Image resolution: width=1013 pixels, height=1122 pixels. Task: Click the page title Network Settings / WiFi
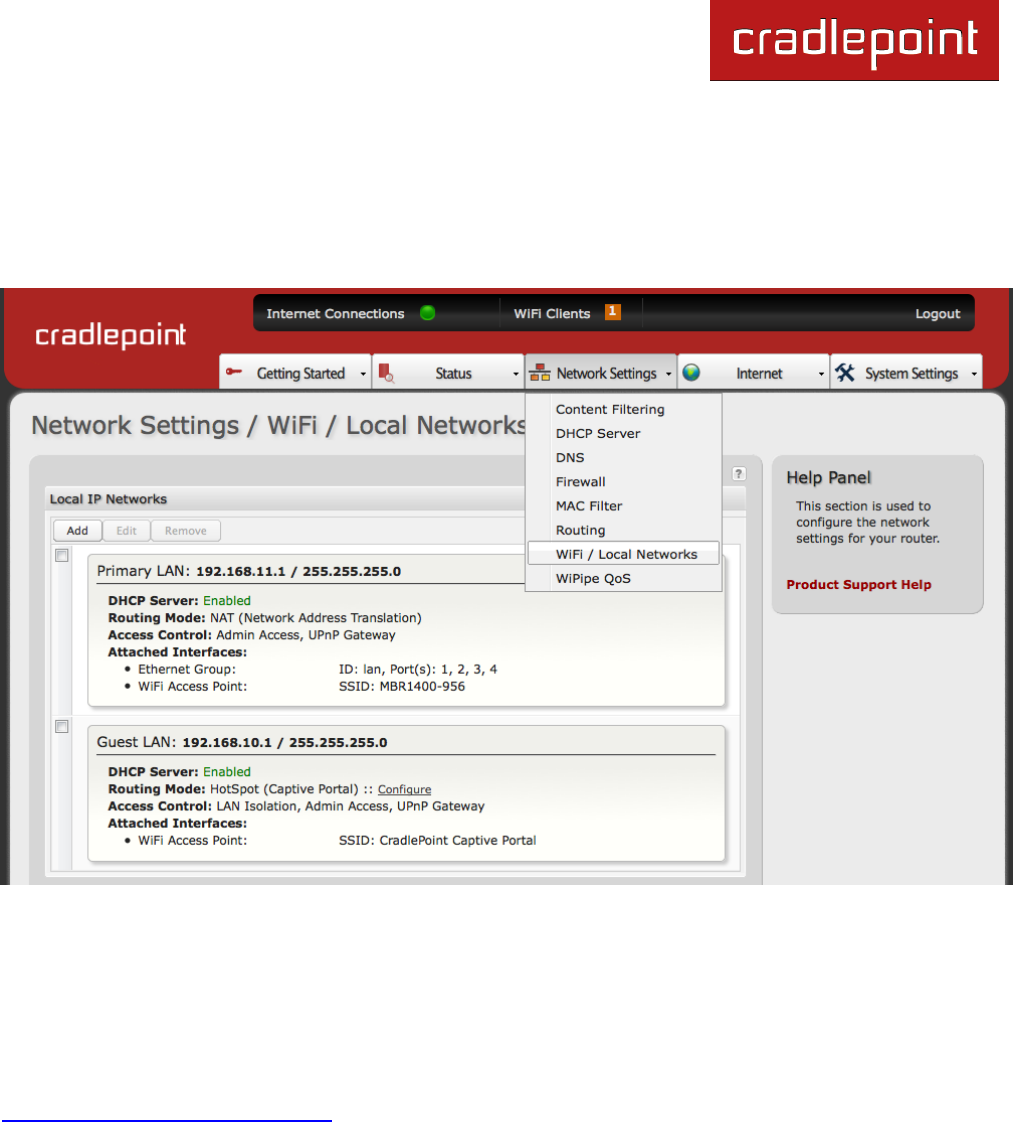(x=279, y=425)
